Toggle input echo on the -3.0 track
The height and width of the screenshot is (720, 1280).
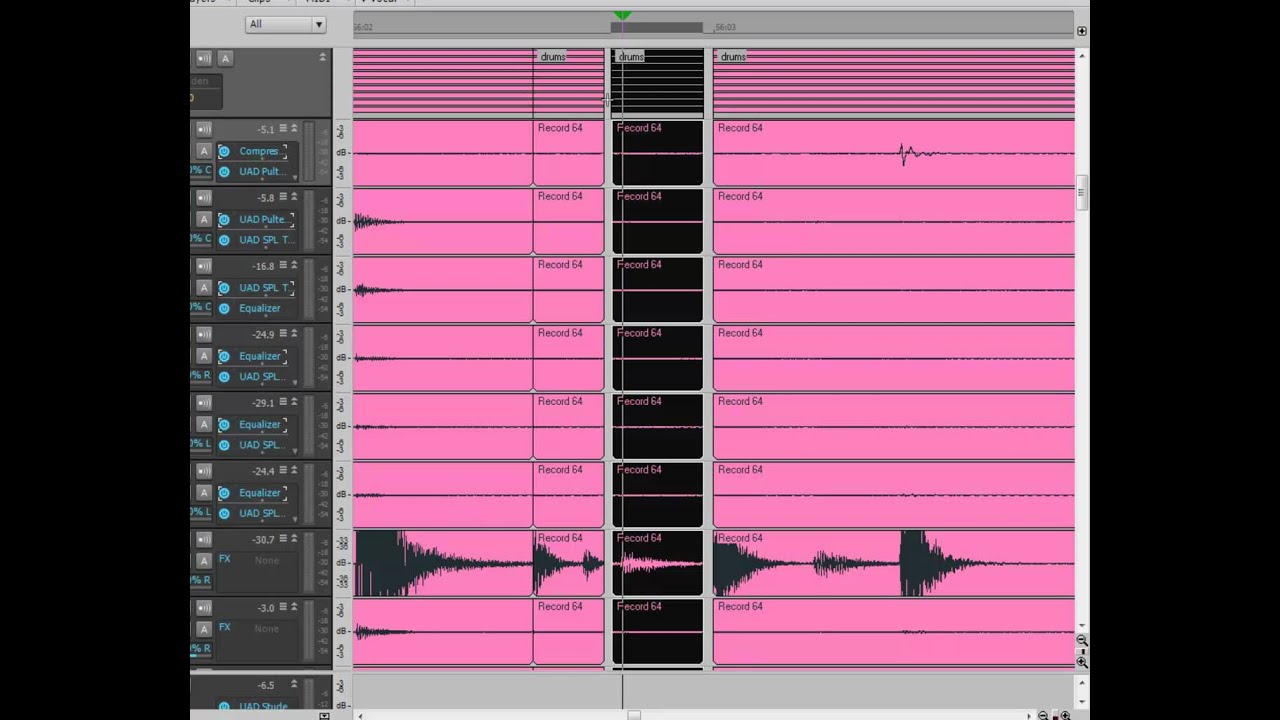204,607
